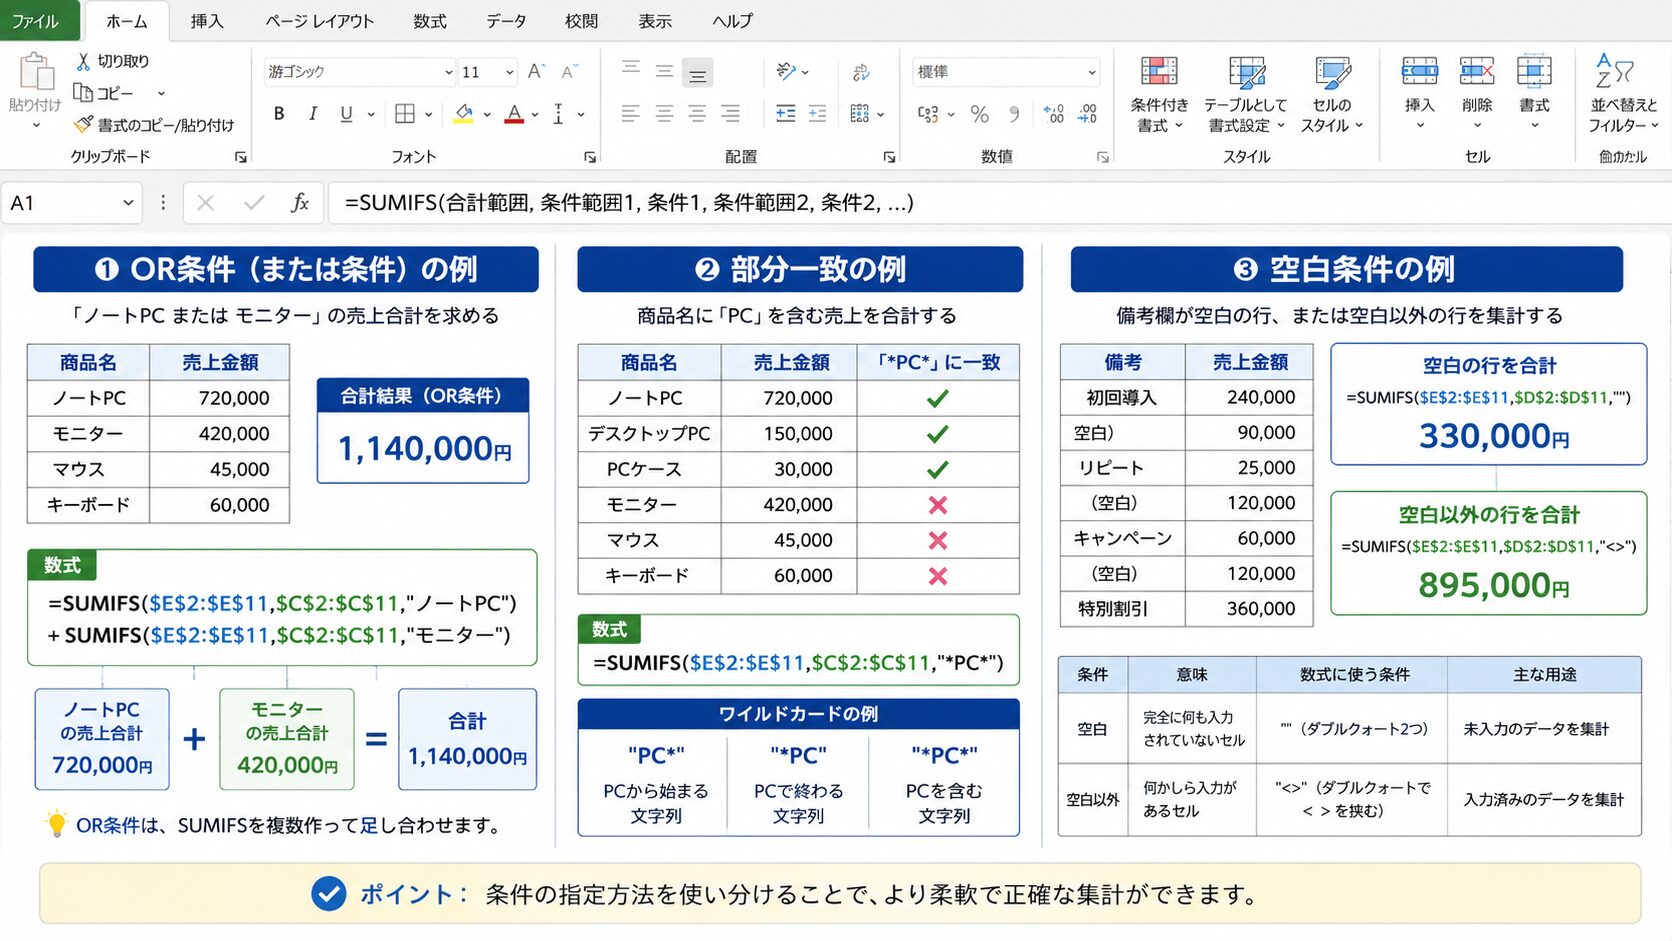Apply yellow fill color bucket
Viewport: 1672px width, 941px height.
[464, 114]
